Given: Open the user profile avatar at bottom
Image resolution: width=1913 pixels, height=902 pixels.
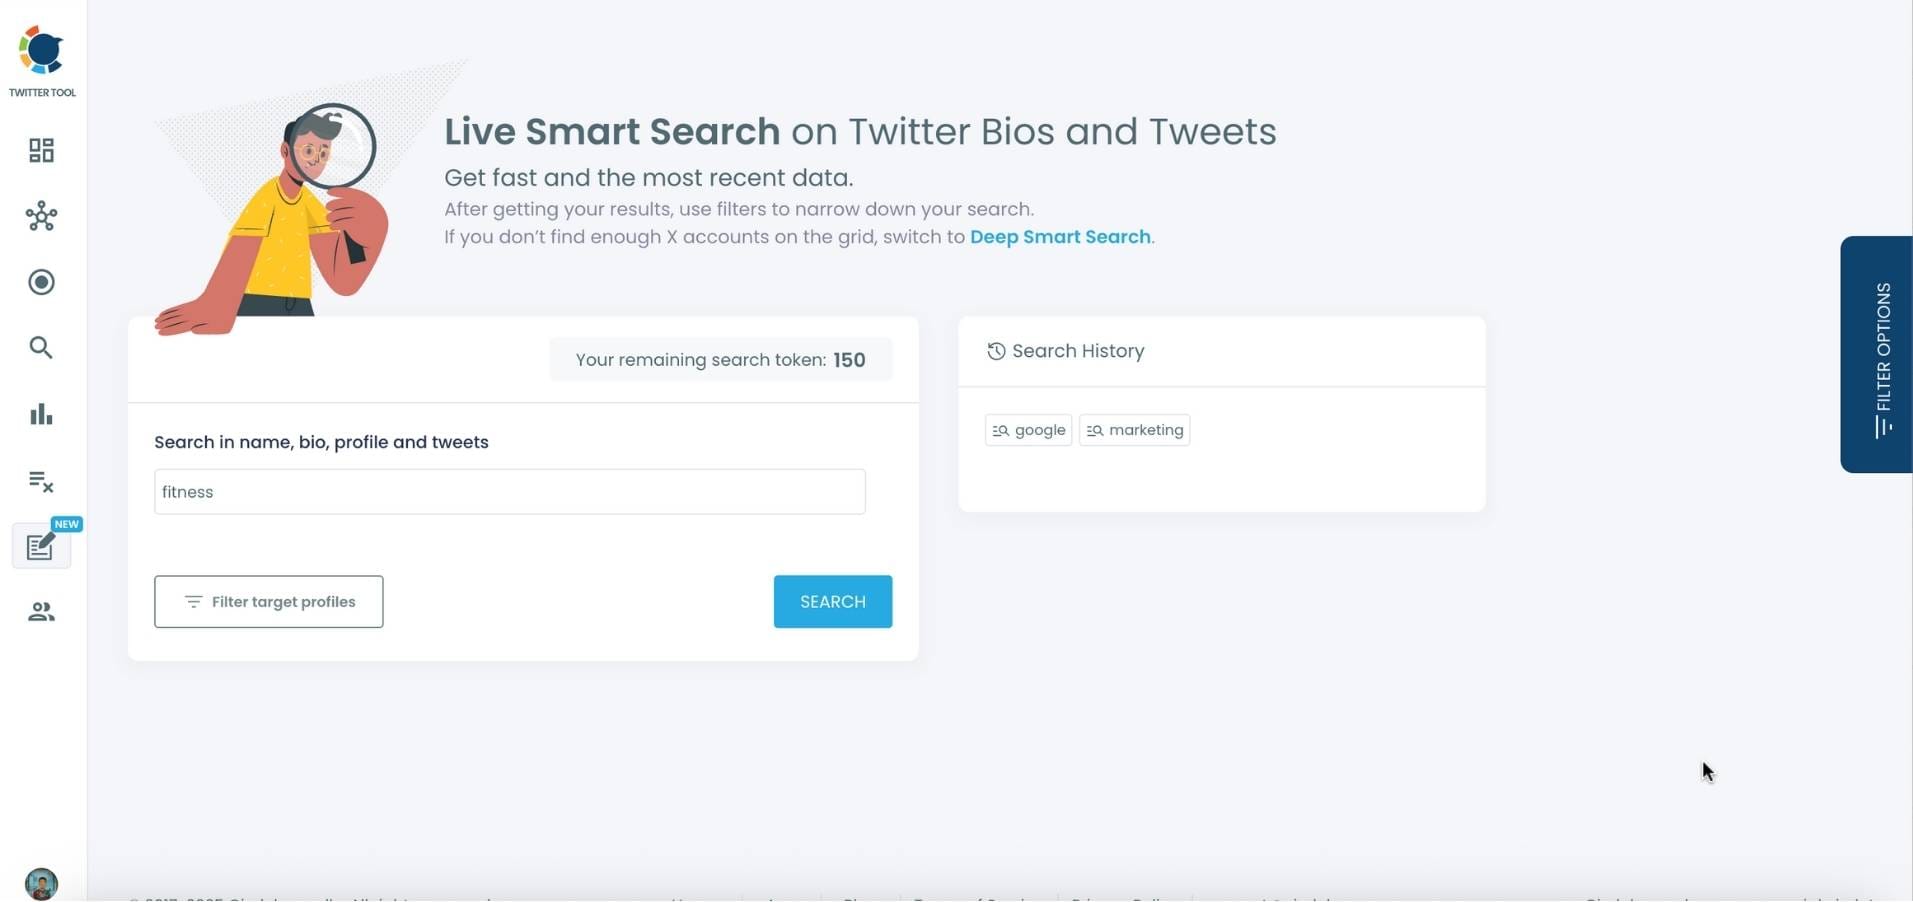Looking at the screenshot, I should 41,884.
